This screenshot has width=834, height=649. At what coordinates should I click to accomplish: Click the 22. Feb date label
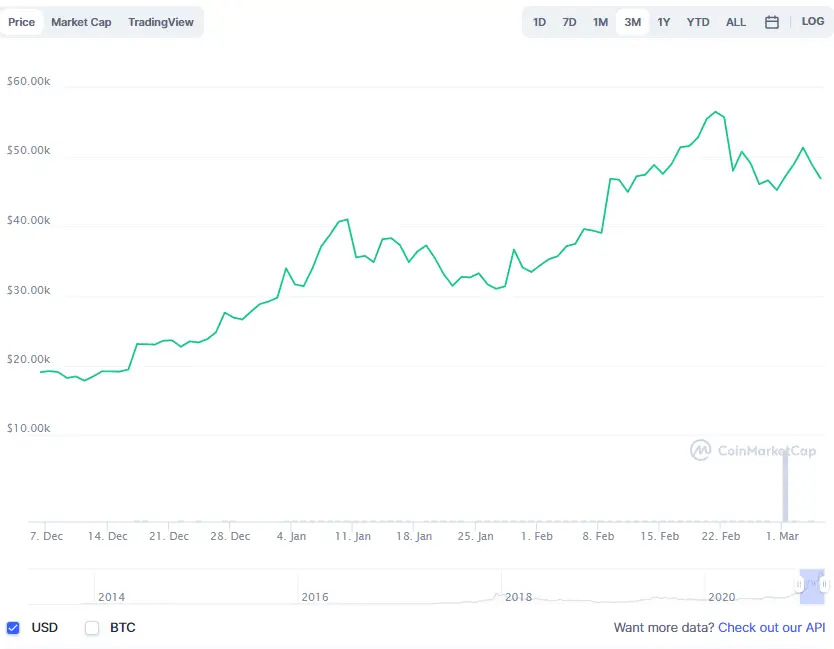click(x=721, y=536)
